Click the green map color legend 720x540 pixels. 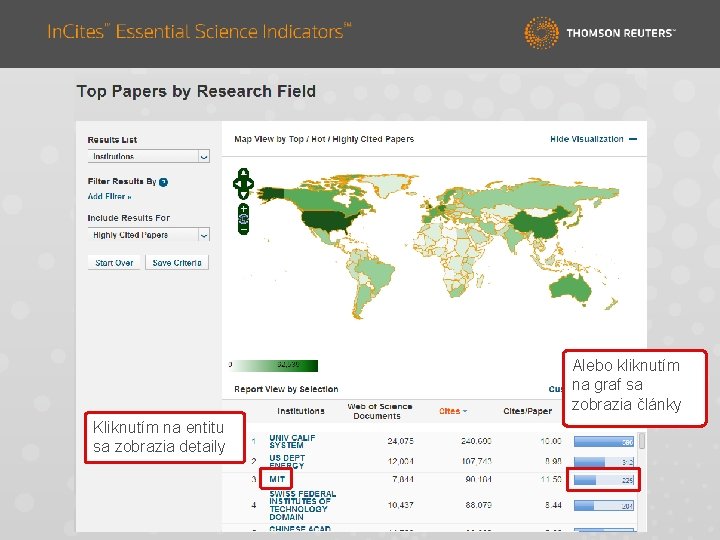tap(276, 366)
